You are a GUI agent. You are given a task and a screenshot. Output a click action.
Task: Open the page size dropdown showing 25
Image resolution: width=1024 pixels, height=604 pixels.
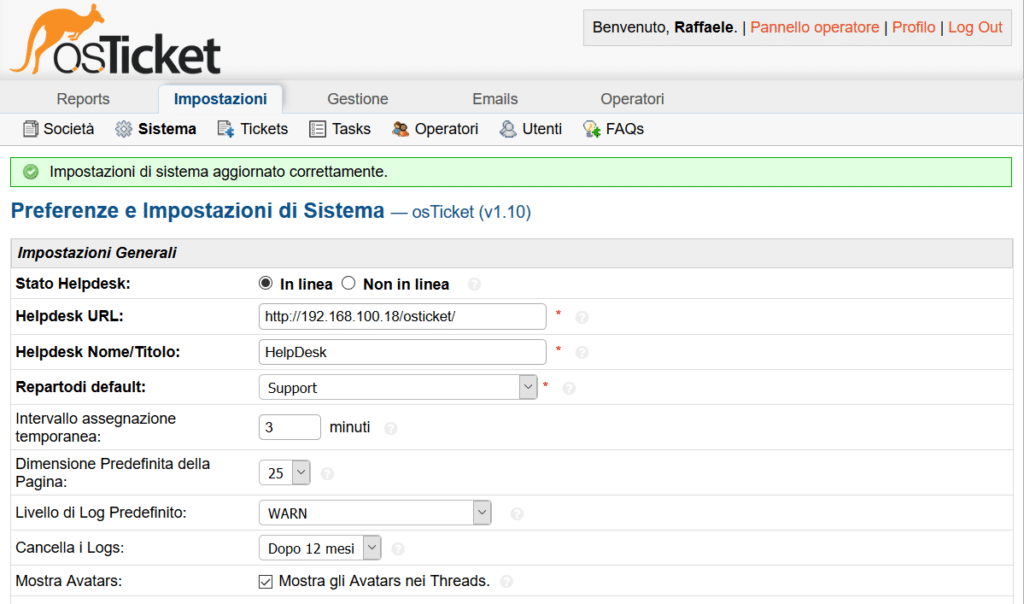(285, 473)
